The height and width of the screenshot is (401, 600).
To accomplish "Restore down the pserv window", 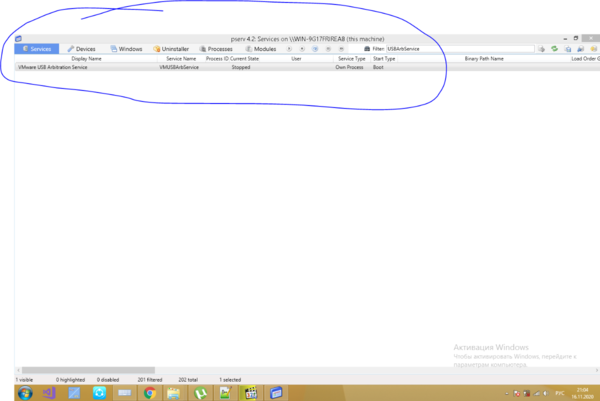I will click(576, 38).
